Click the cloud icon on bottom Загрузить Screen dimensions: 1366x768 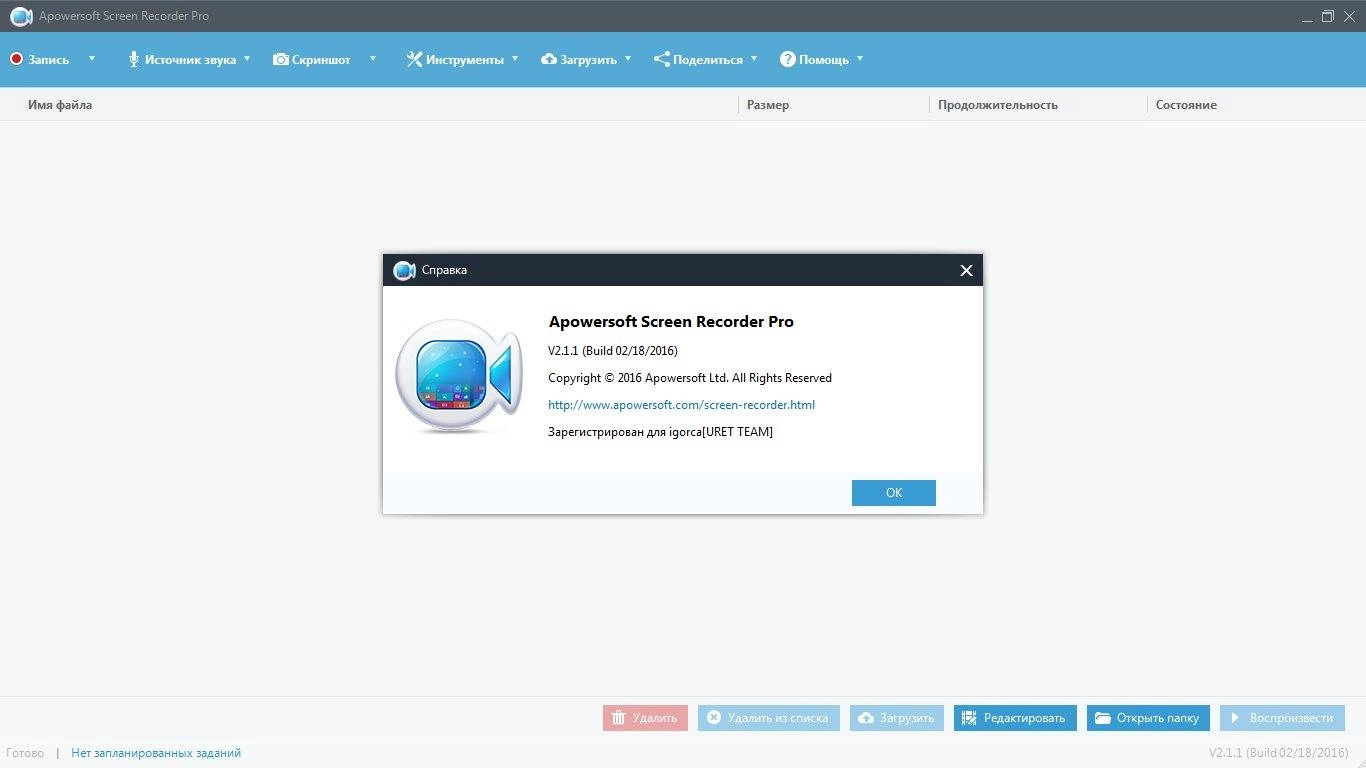coord(866,718)
